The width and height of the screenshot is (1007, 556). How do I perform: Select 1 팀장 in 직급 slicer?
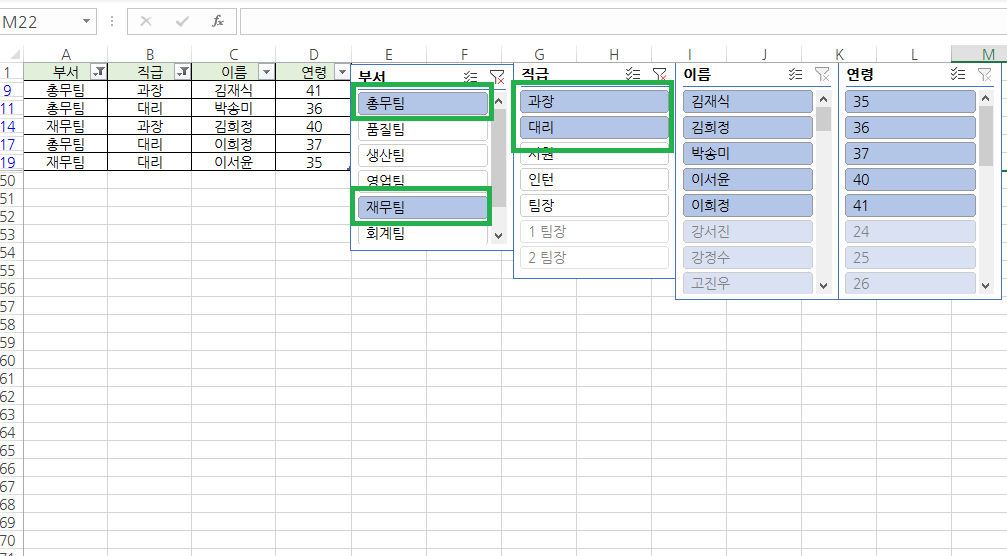[594, 231]
